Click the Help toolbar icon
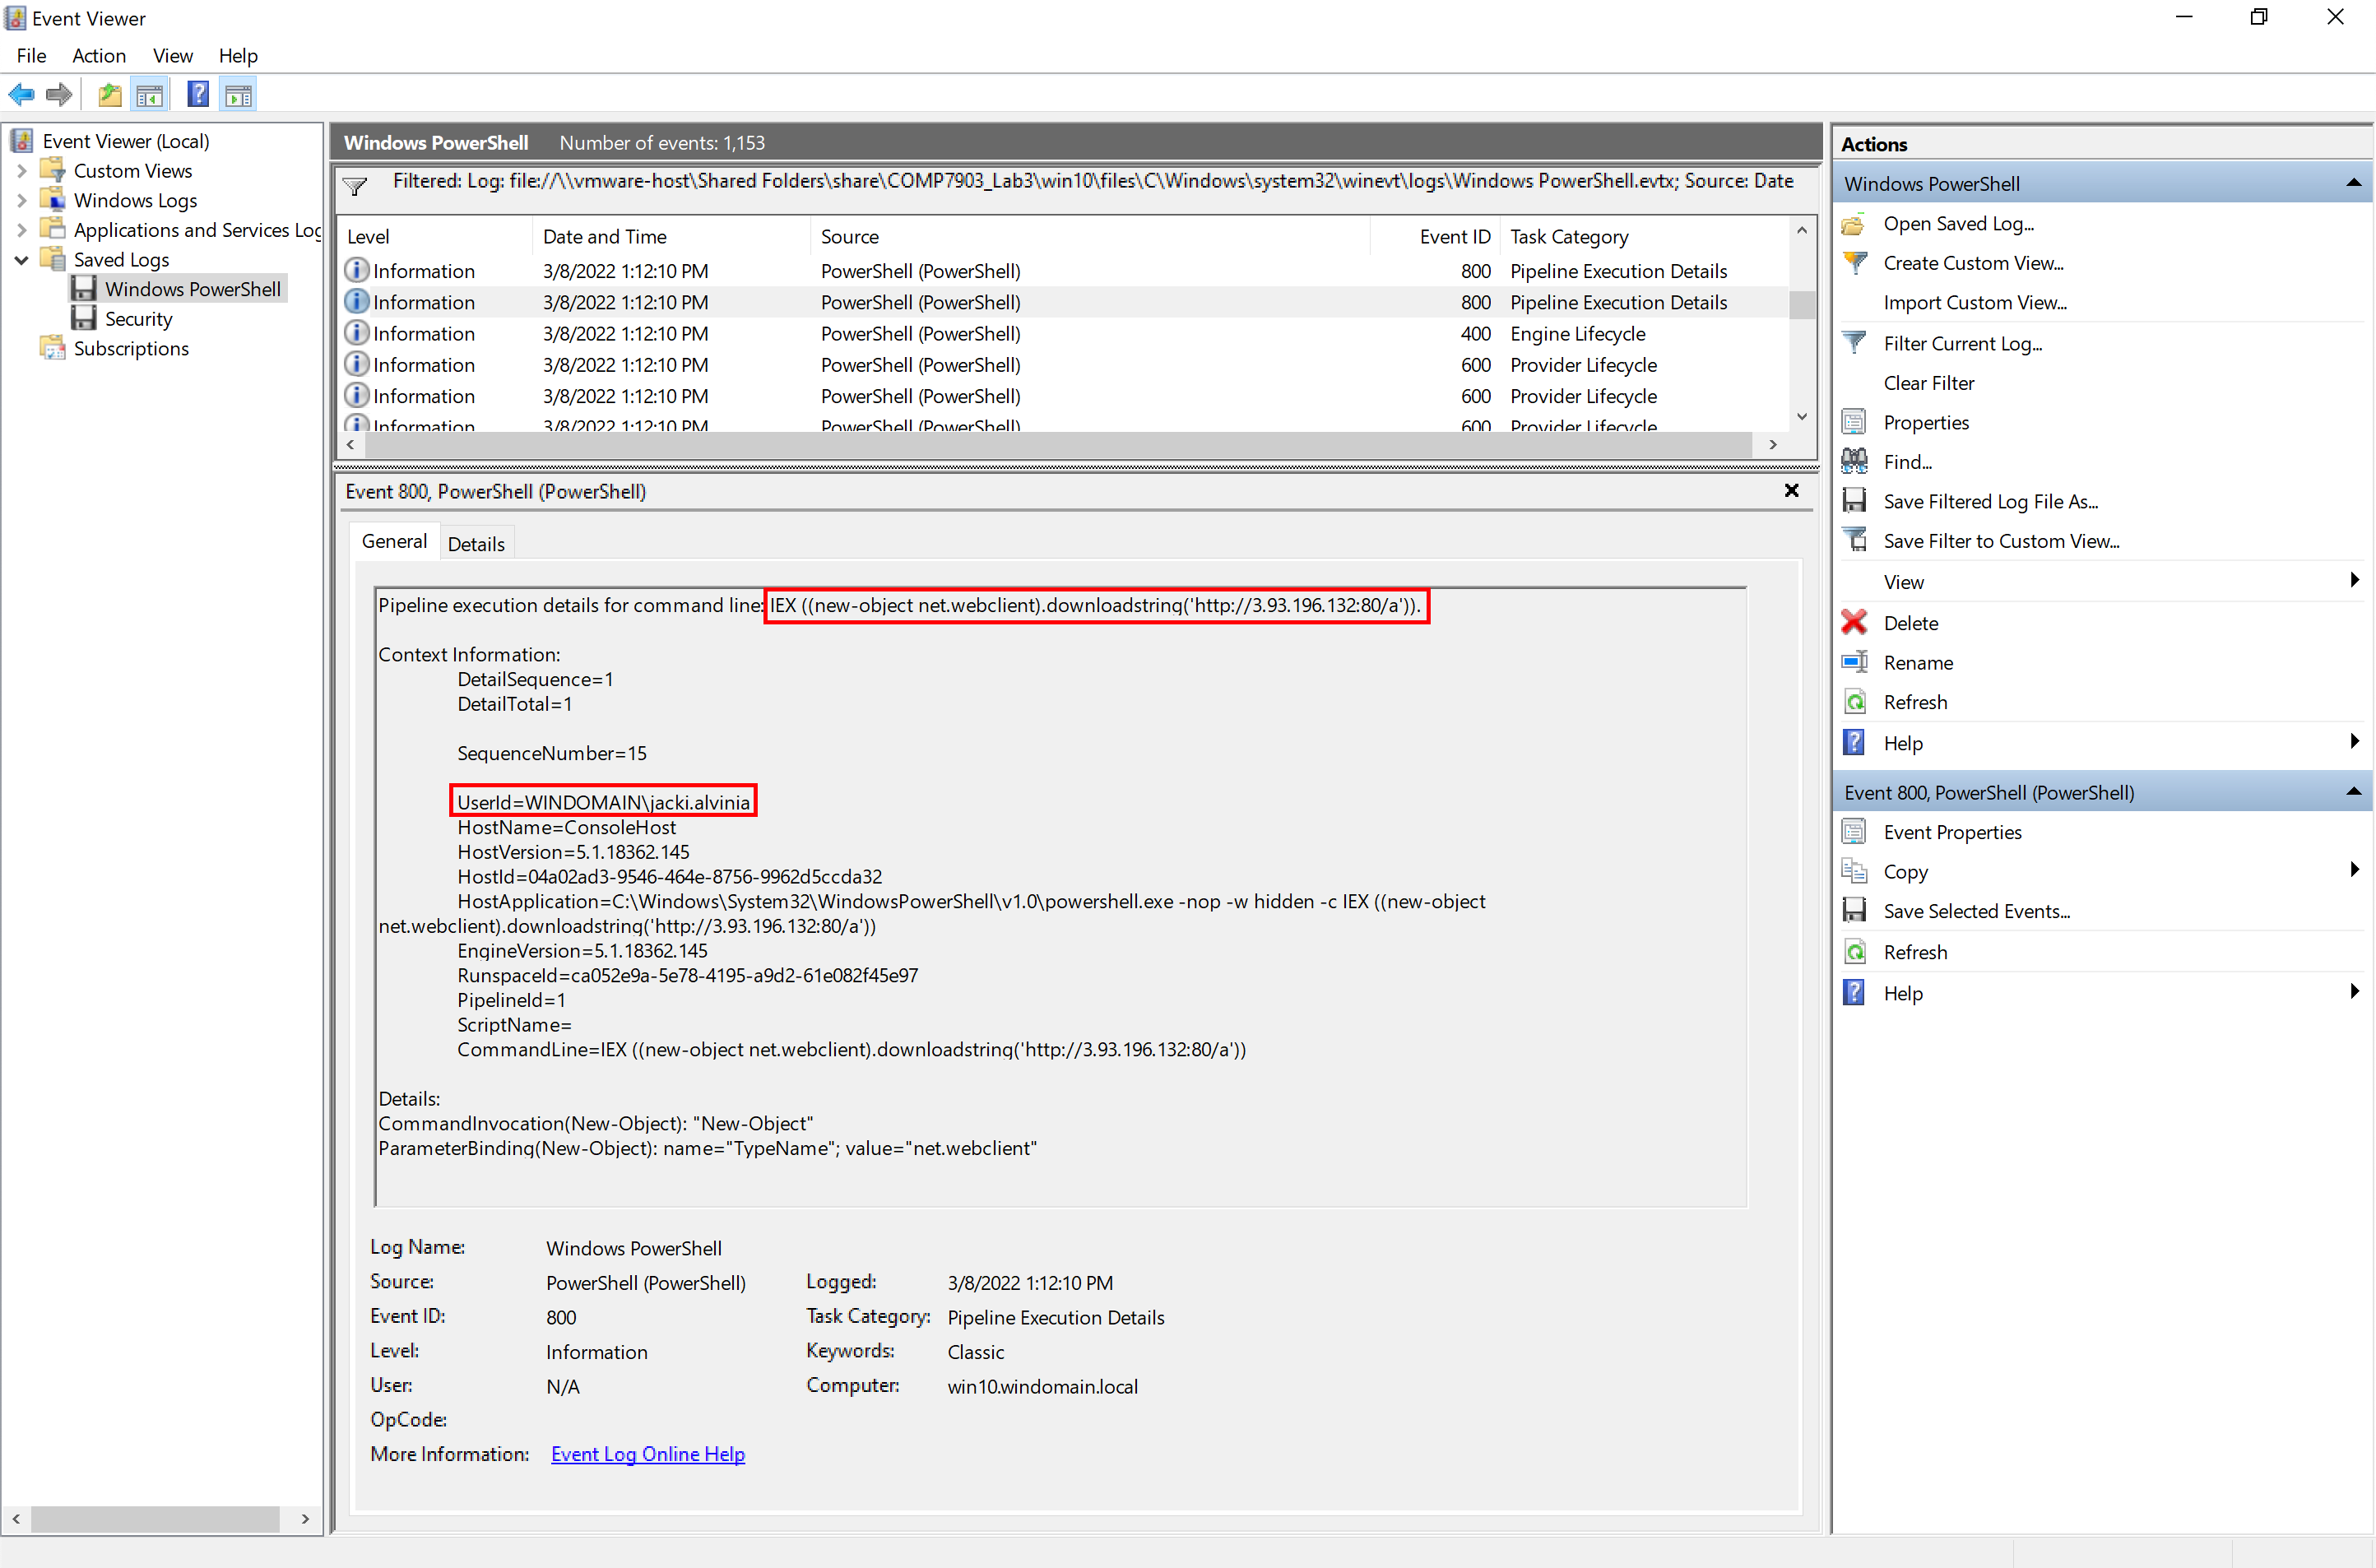This screenshot has height=1568, width=2376. pyautogui.click(x=198, y=94)
